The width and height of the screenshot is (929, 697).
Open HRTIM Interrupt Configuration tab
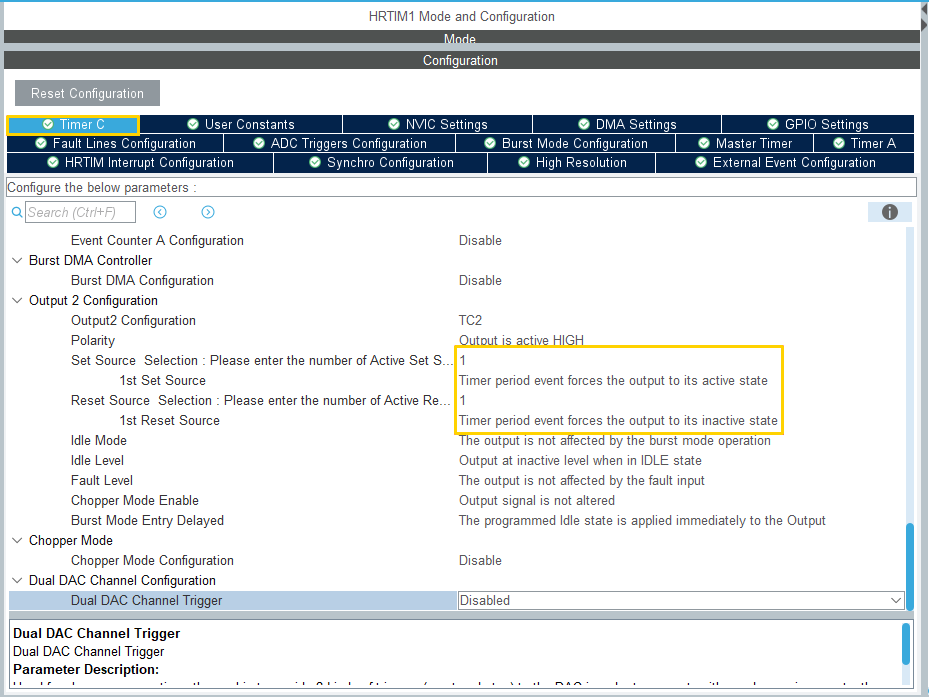(140, 162)
